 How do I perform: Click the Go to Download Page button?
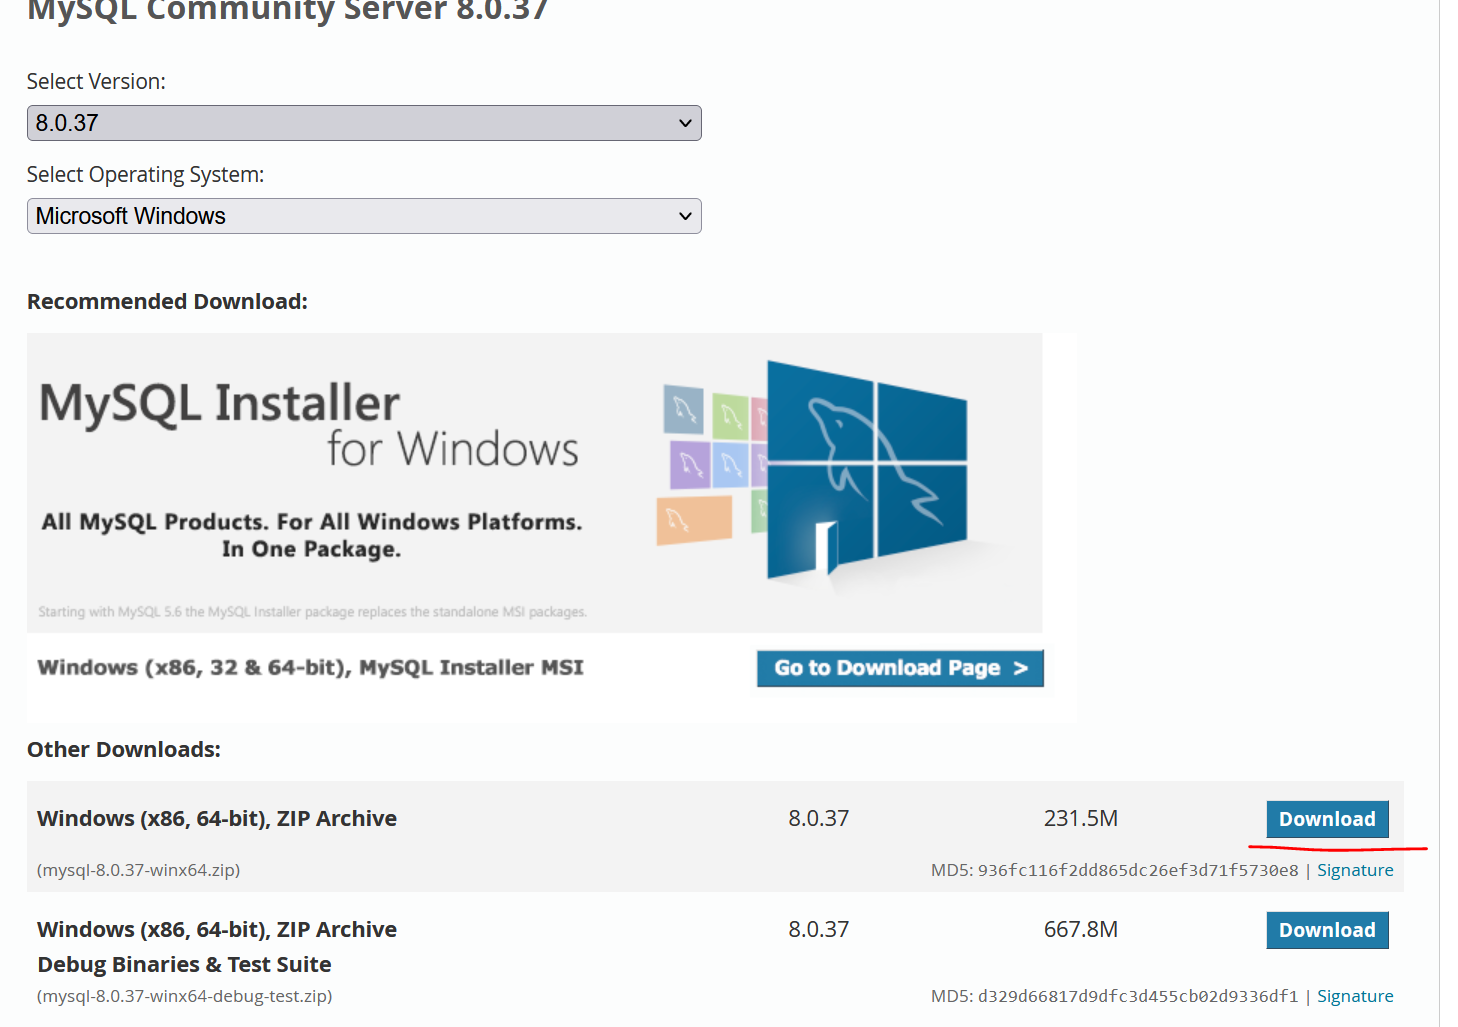(x=900, y=668)
